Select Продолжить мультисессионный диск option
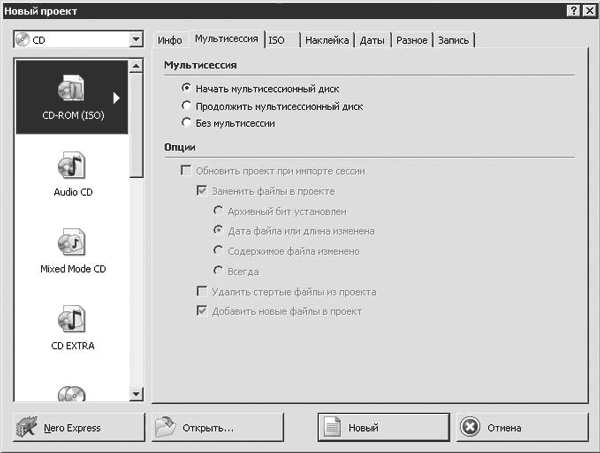 pyautogui.click(x=186, y=105)
